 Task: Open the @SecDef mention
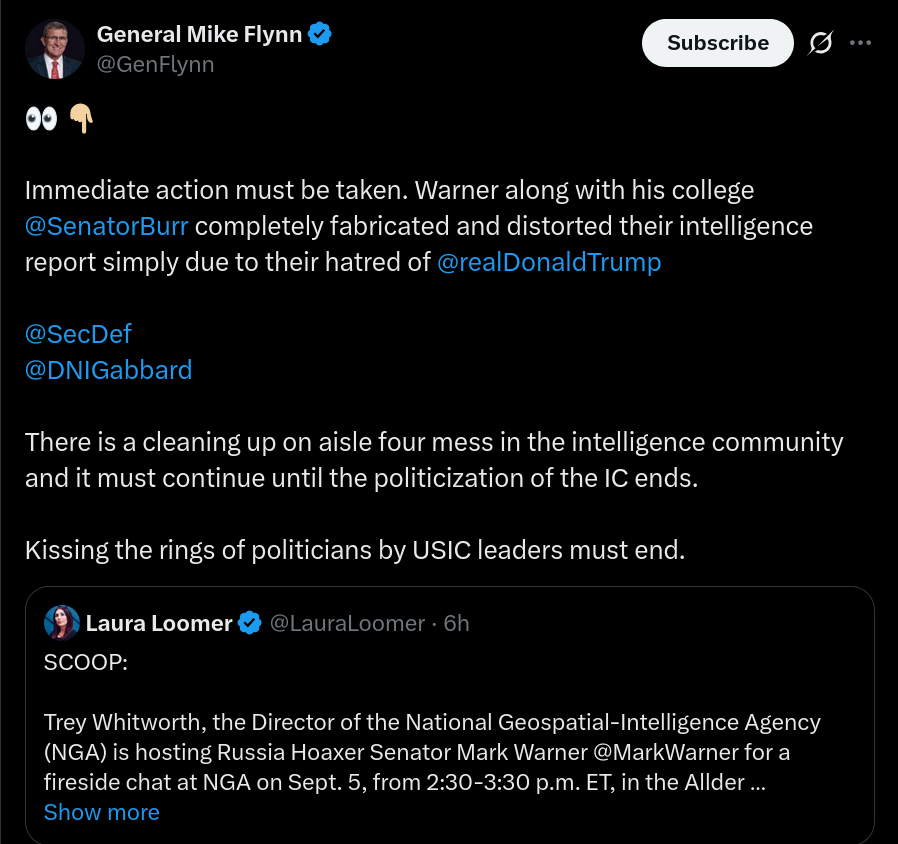coord(78,334)
